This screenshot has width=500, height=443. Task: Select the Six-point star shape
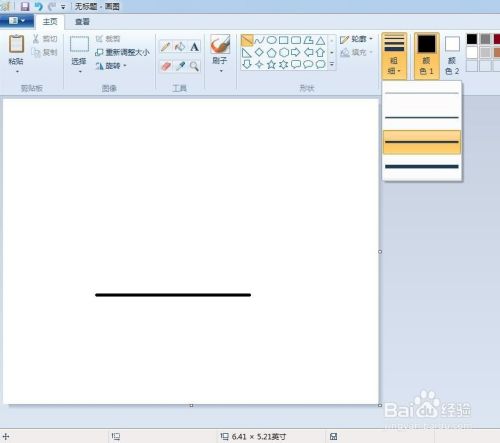tap(284, 64)
